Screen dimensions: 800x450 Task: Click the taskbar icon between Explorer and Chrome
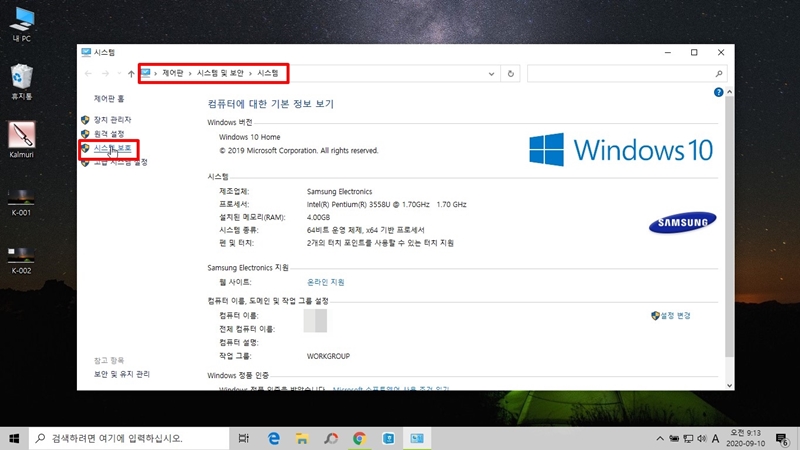coord(331,438)
